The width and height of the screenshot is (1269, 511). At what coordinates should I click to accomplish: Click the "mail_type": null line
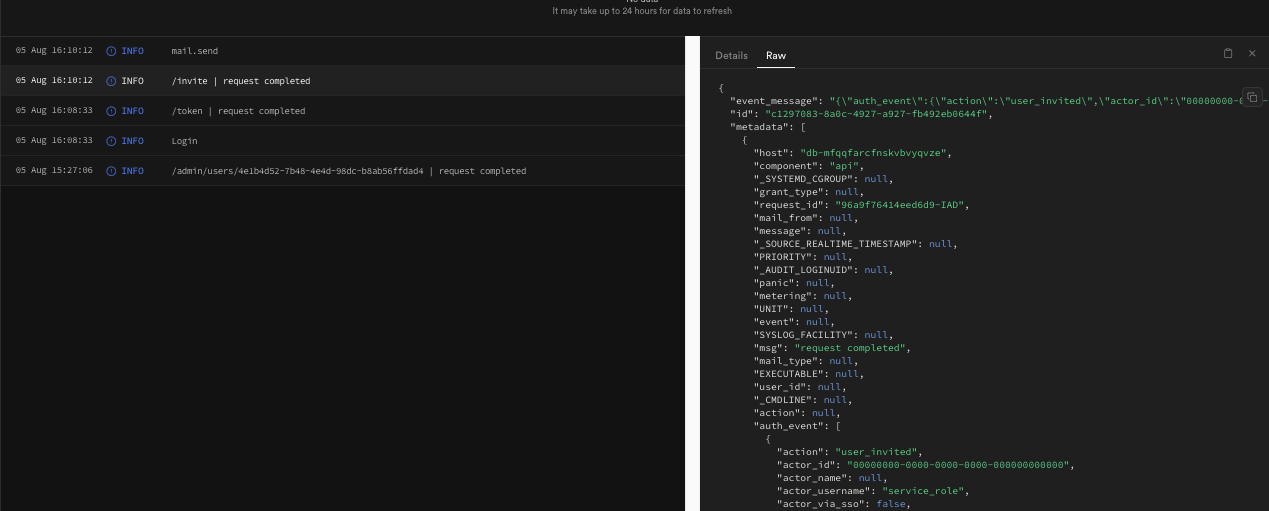[x=805, y=361]
